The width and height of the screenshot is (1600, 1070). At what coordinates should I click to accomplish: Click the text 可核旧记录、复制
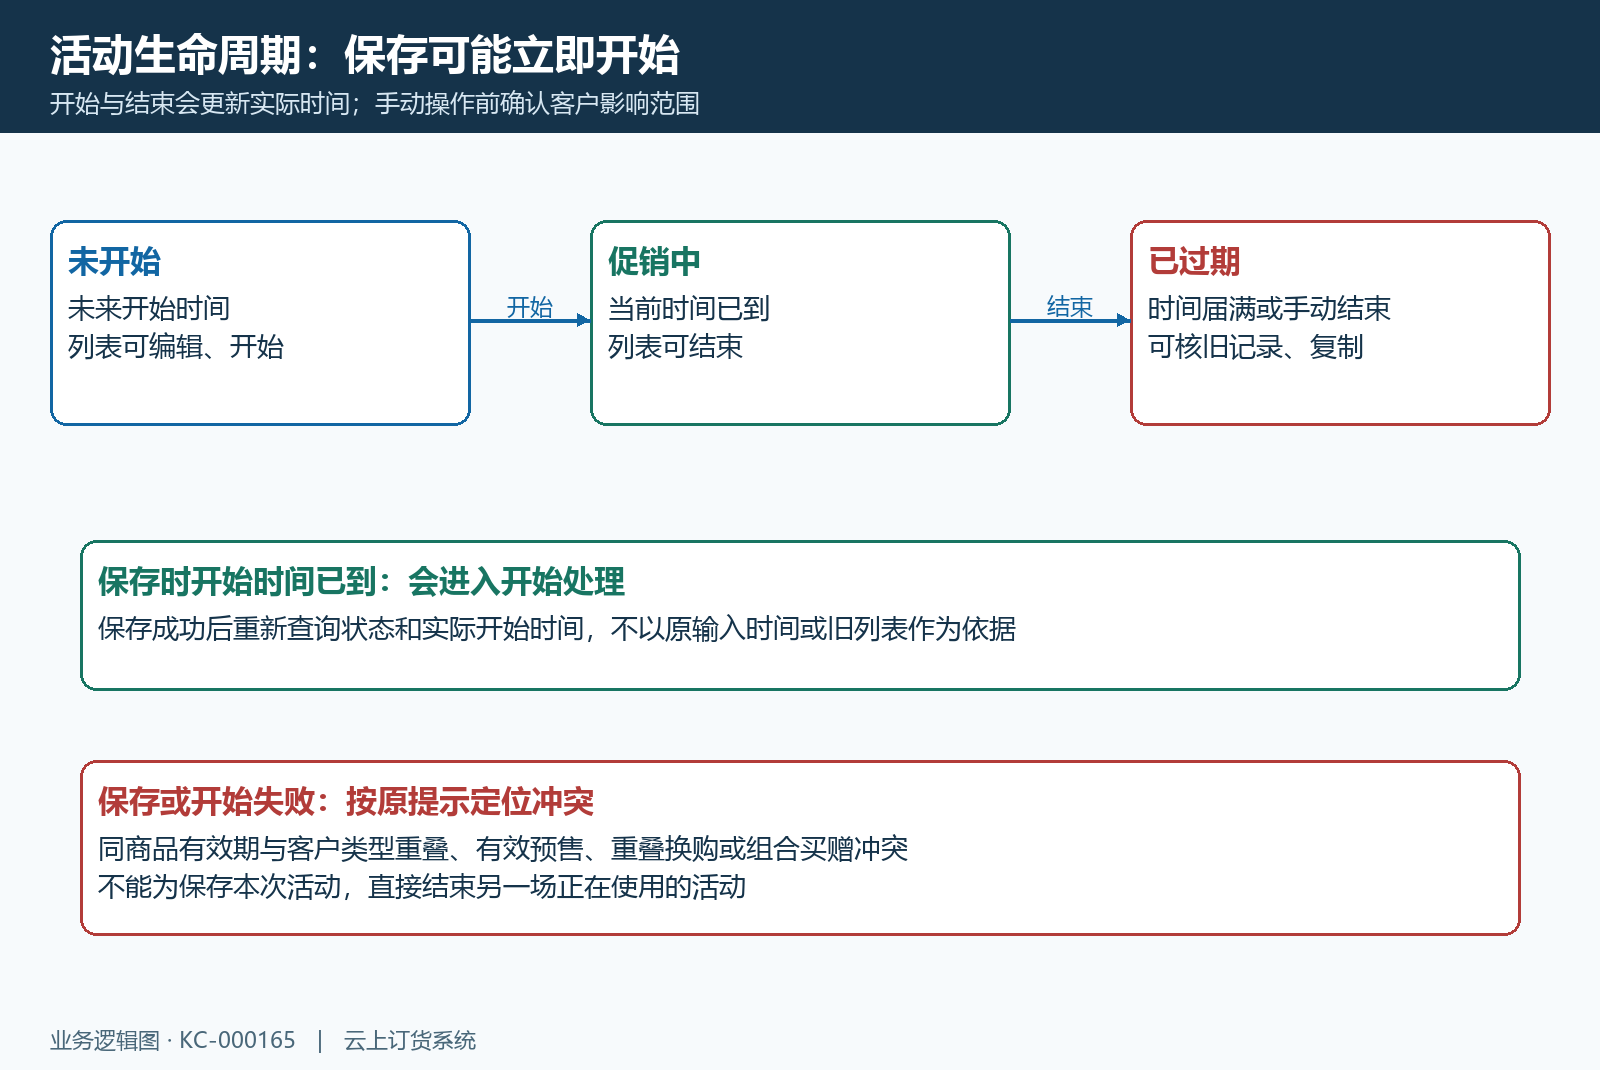(1256, 347)
